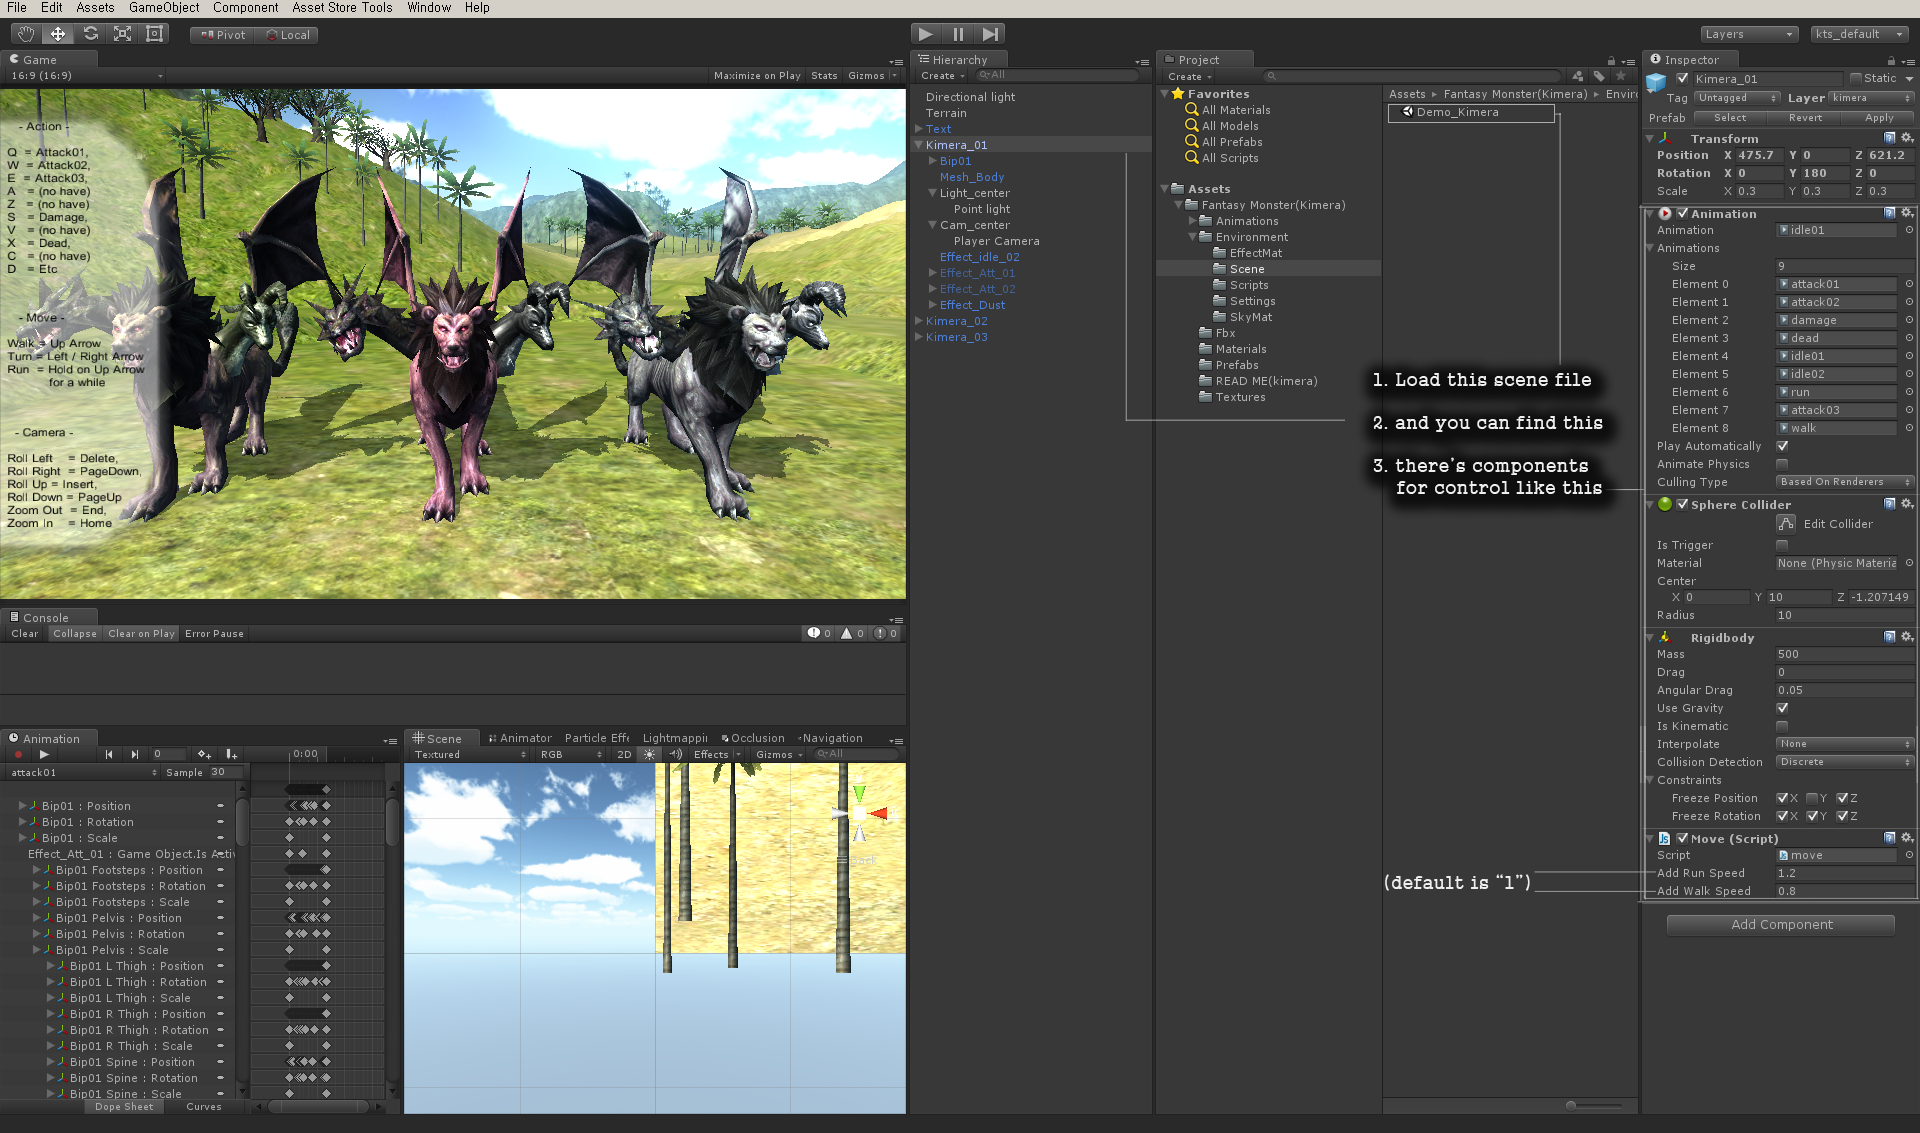This screenshot has width=1920, height=1133.
Task: Open the Tag dropdown showing Untagged
Action: (x=1737, y=98)
